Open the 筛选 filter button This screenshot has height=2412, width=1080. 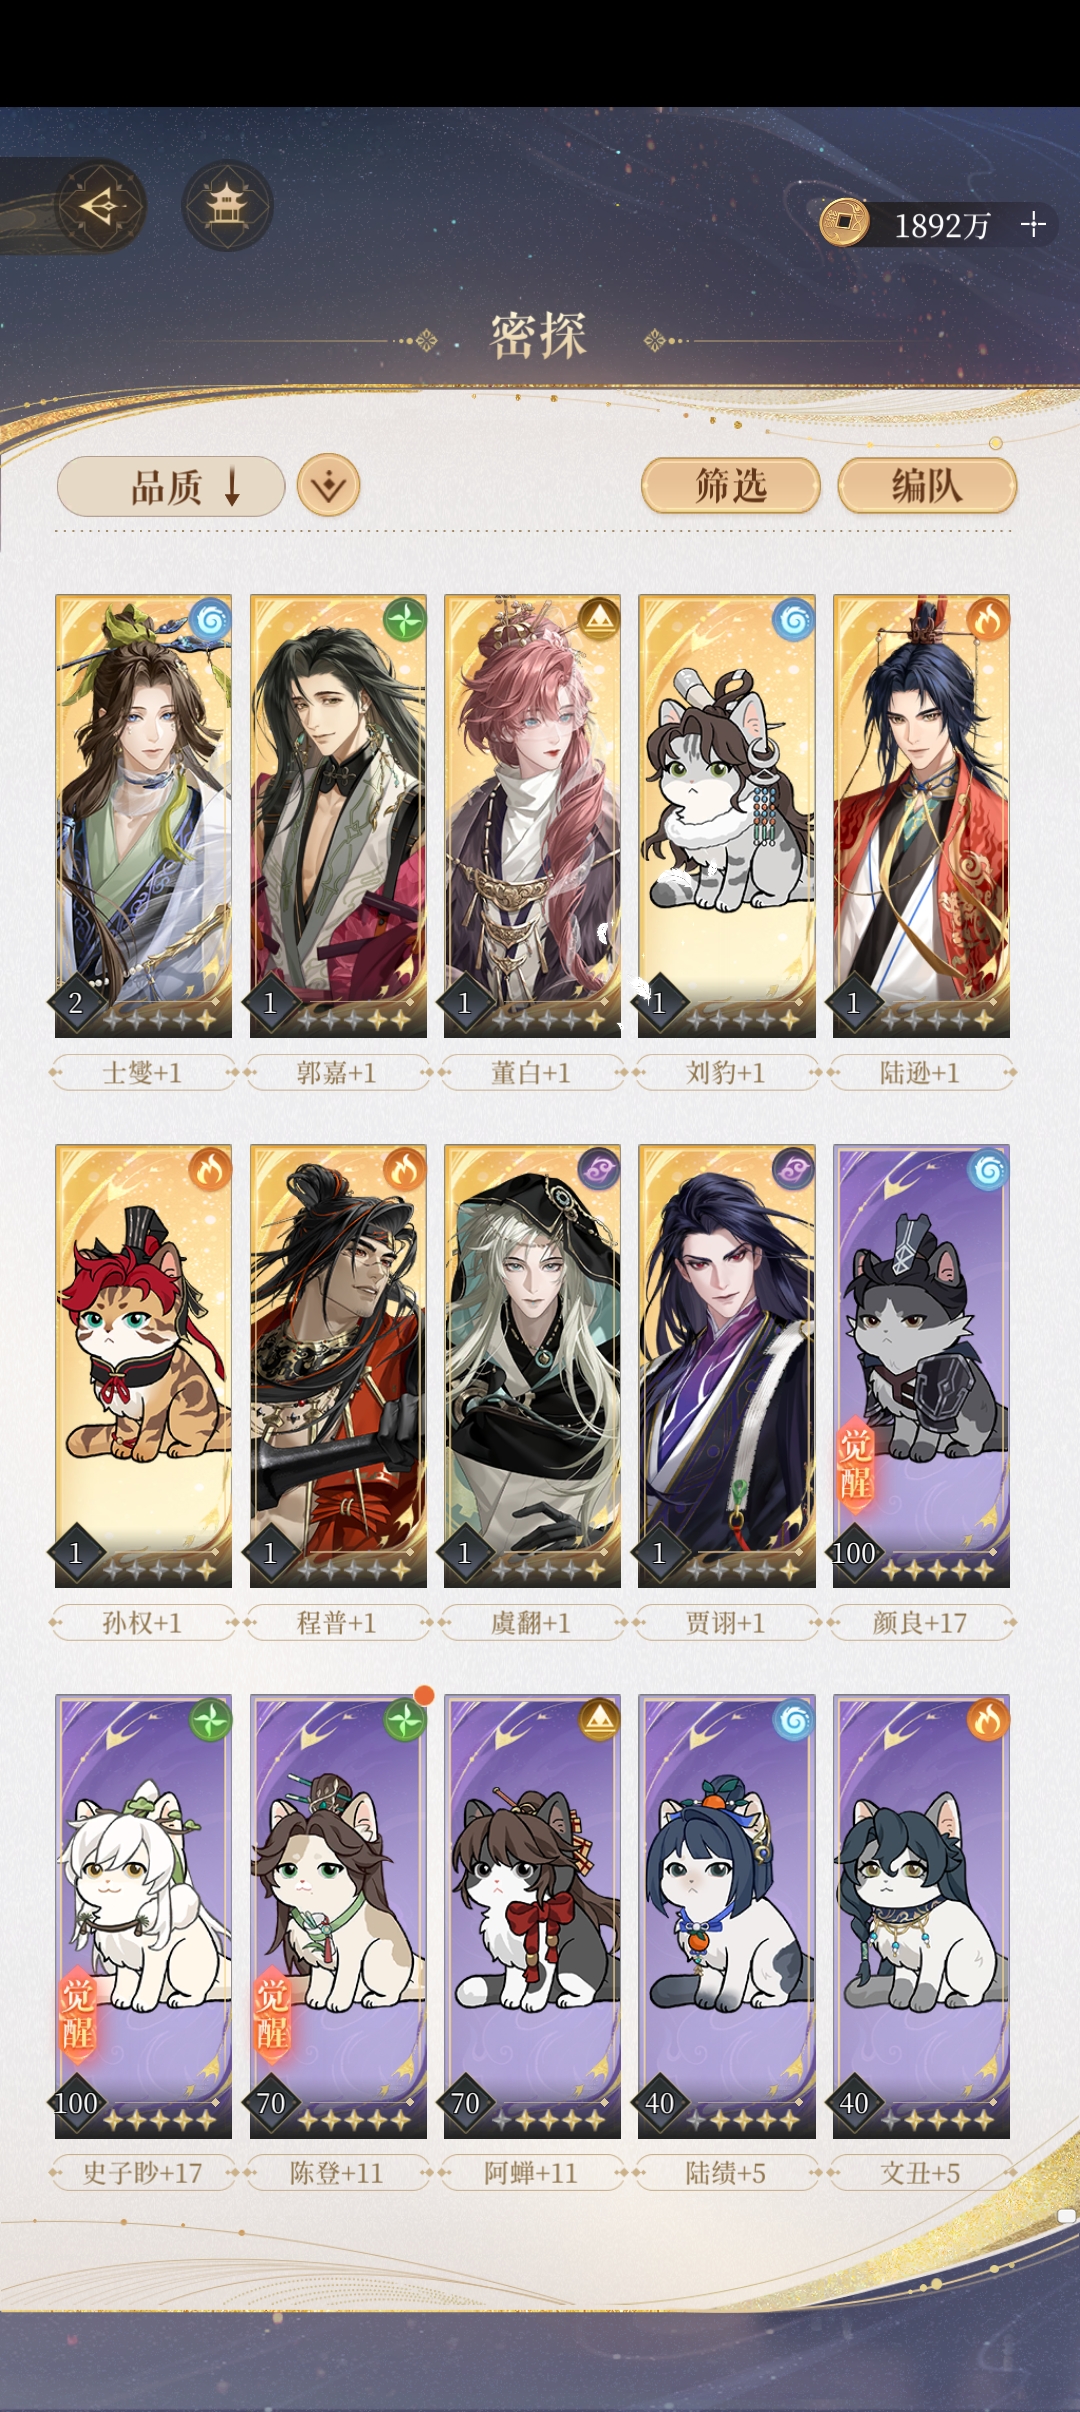point(731,486)
